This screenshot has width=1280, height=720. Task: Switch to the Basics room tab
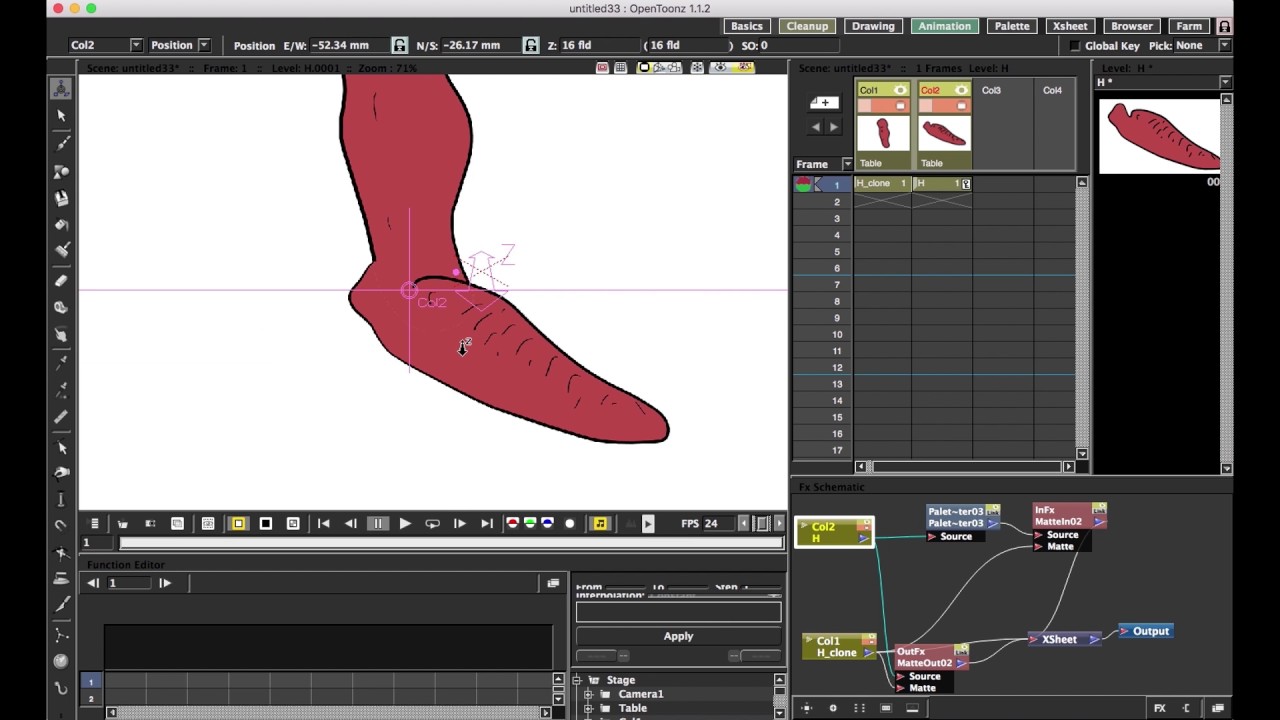(747, 26)
